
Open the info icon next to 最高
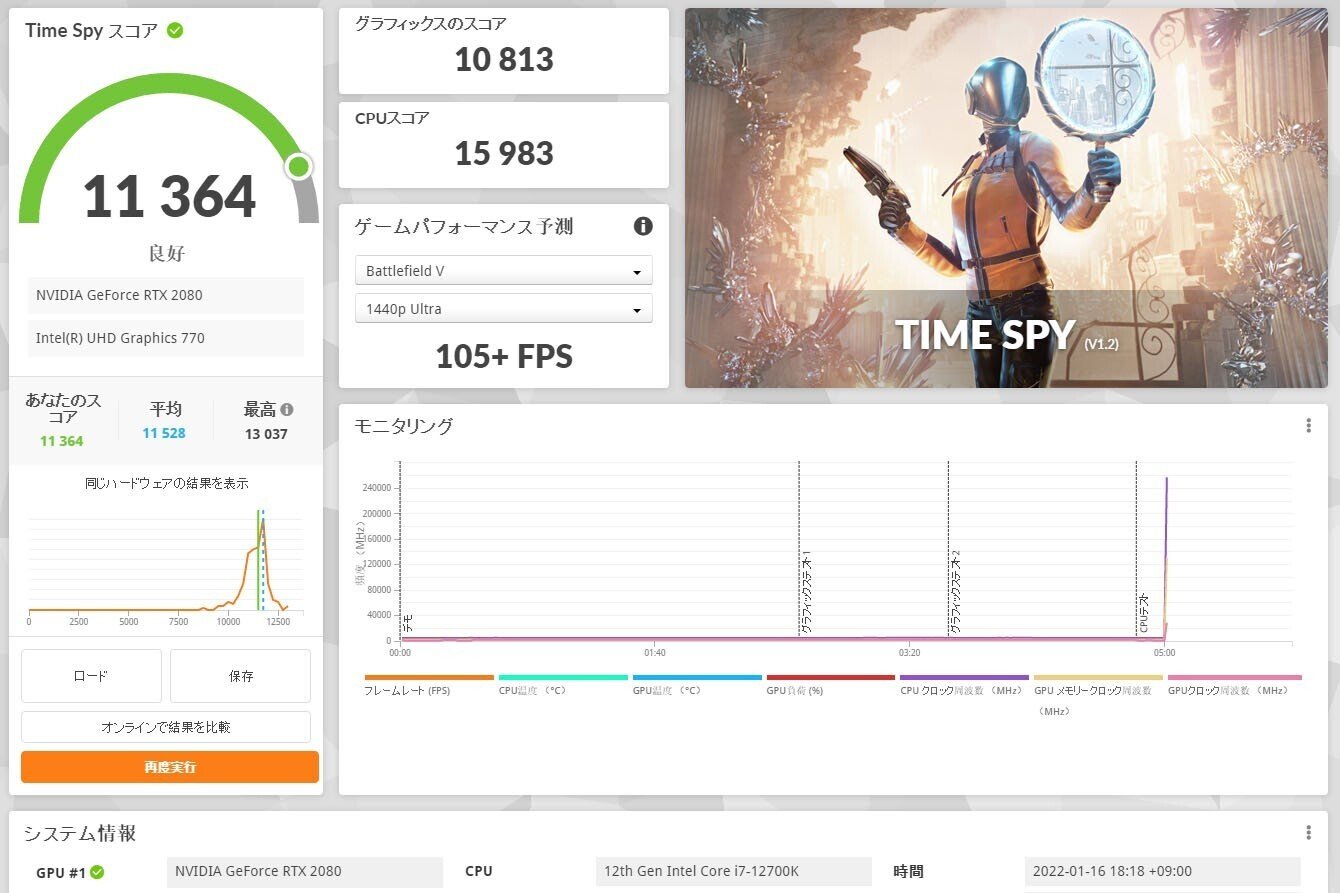[x=288, y=408]
